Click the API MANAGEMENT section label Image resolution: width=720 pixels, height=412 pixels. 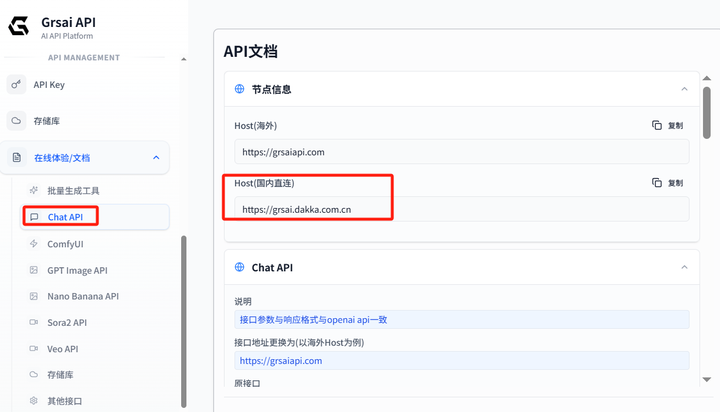tap(84, 57)
